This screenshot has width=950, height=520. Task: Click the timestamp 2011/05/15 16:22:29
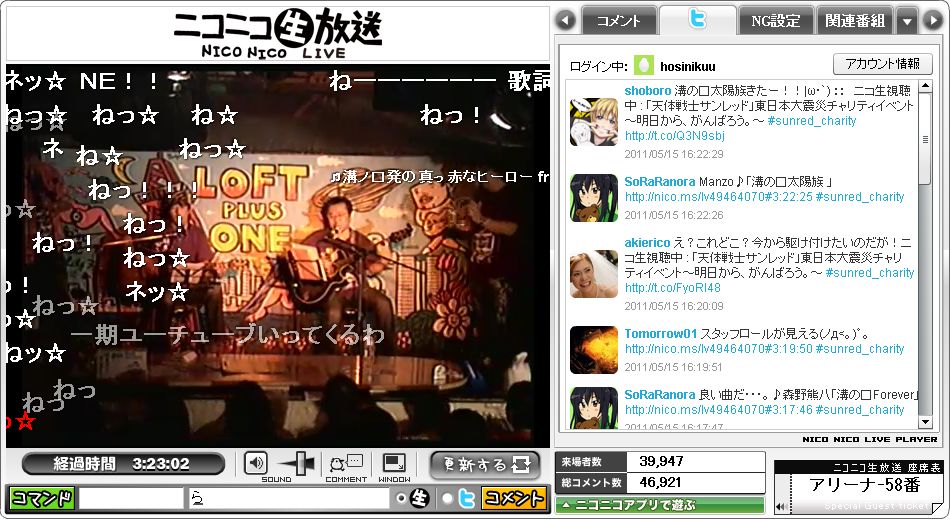674,155
